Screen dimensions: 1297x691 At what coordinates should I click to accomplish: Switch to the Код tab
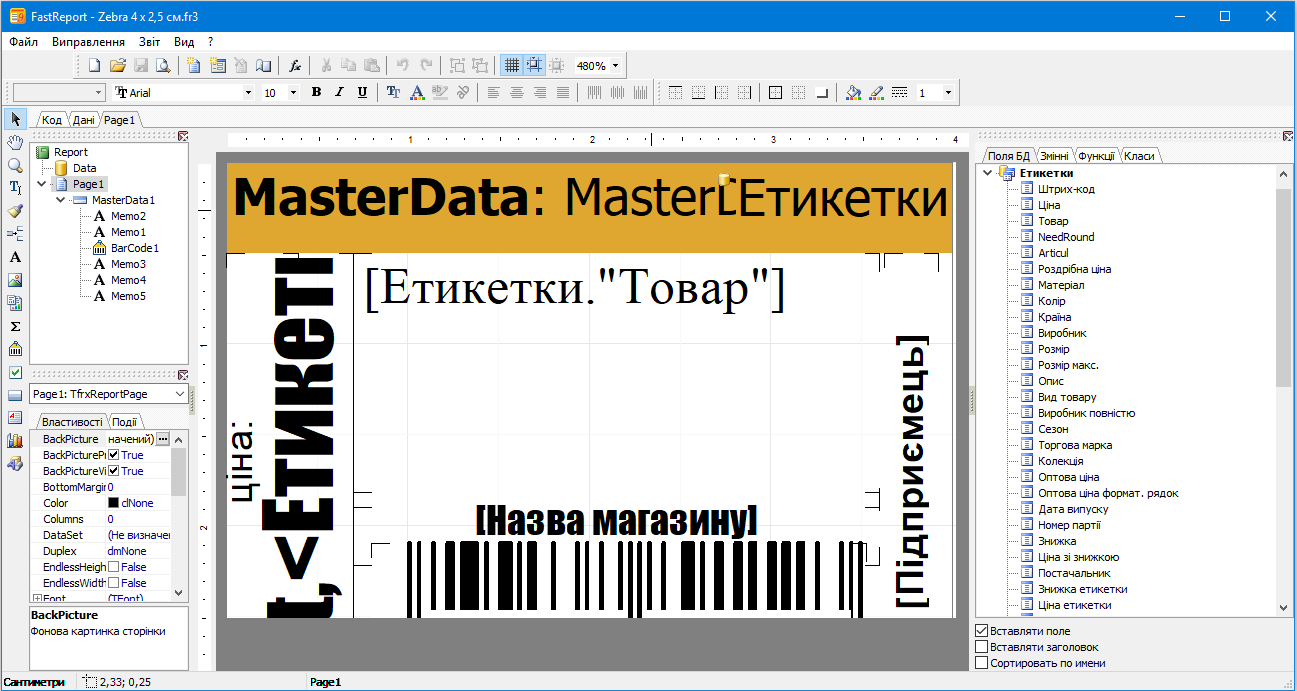[50, 119]
